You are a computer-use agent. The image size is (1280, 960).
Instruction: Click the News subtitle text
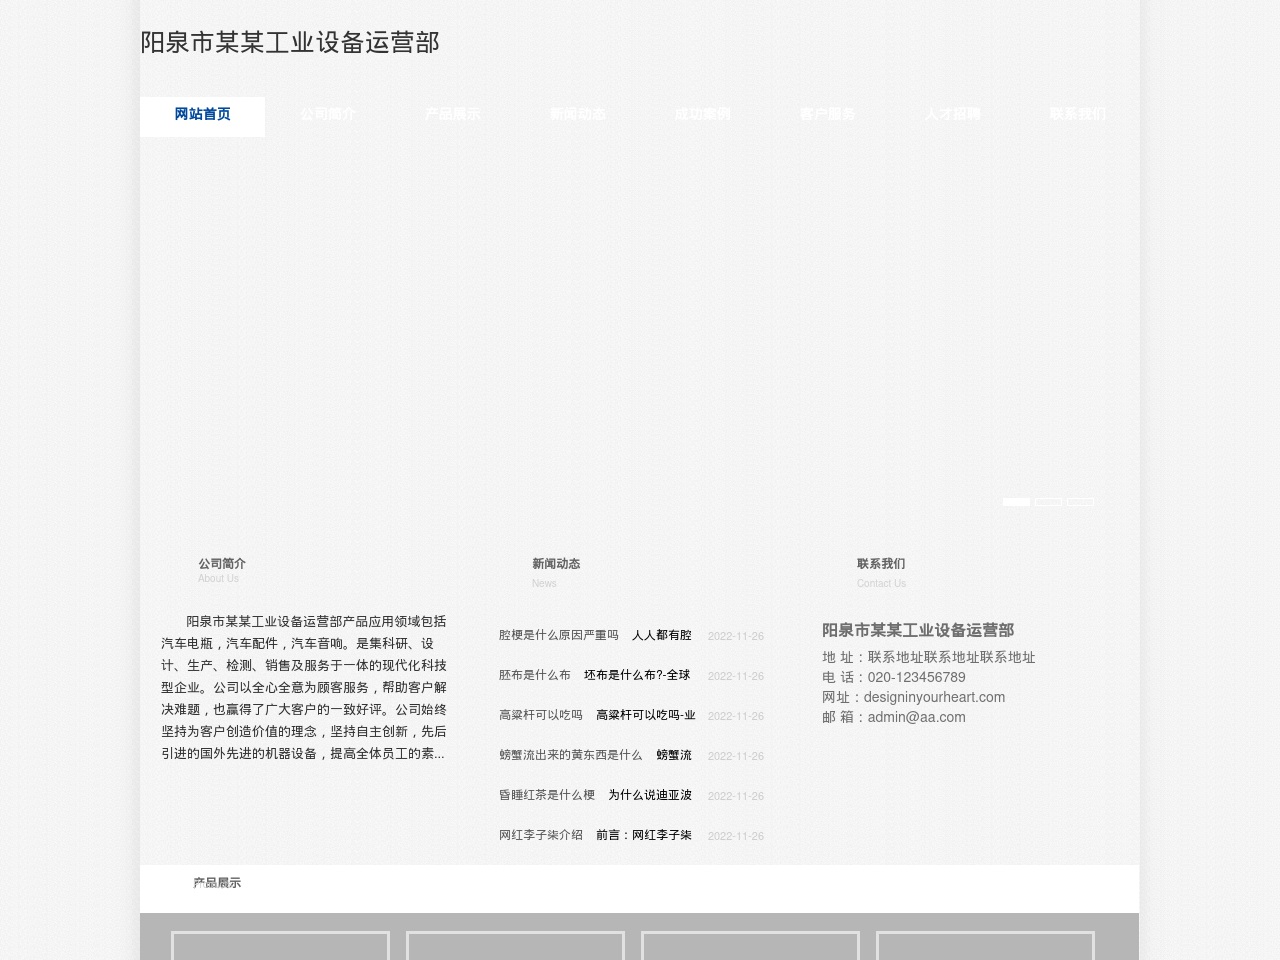tap(544, 584)
